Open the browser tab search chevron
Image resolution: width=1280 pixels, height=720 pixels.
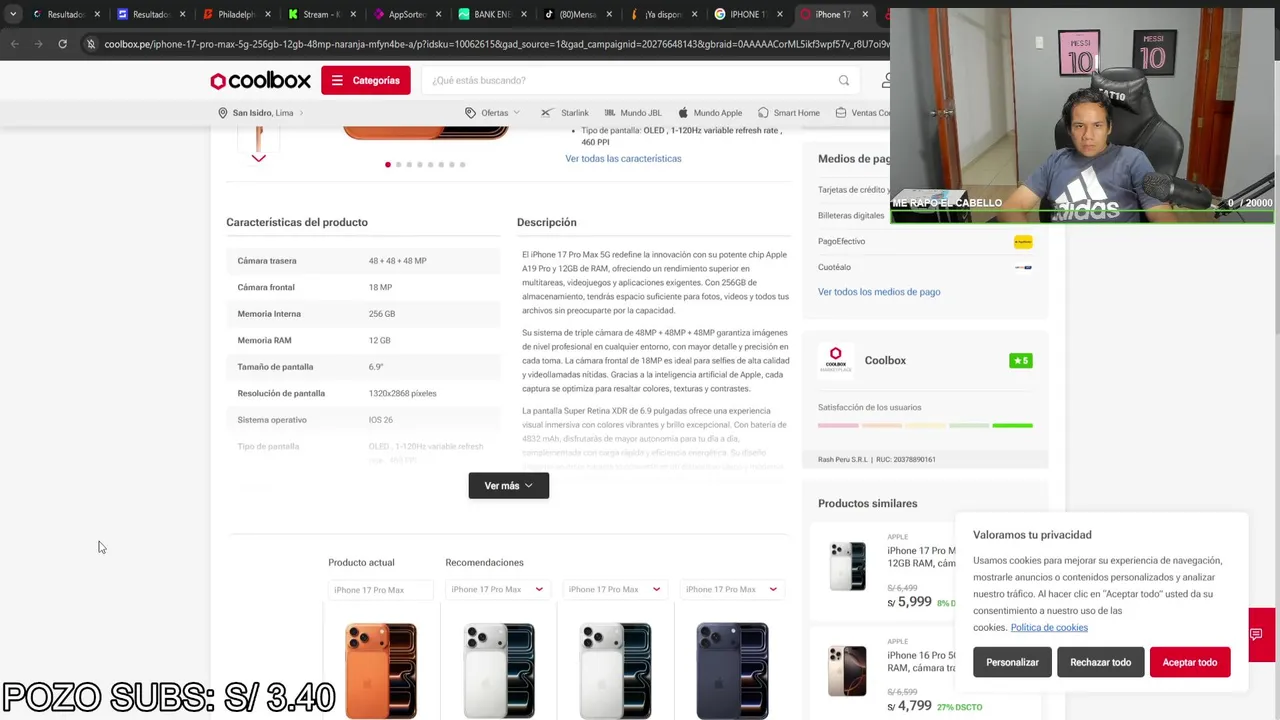pyautogui.click(x=12, y=15)
